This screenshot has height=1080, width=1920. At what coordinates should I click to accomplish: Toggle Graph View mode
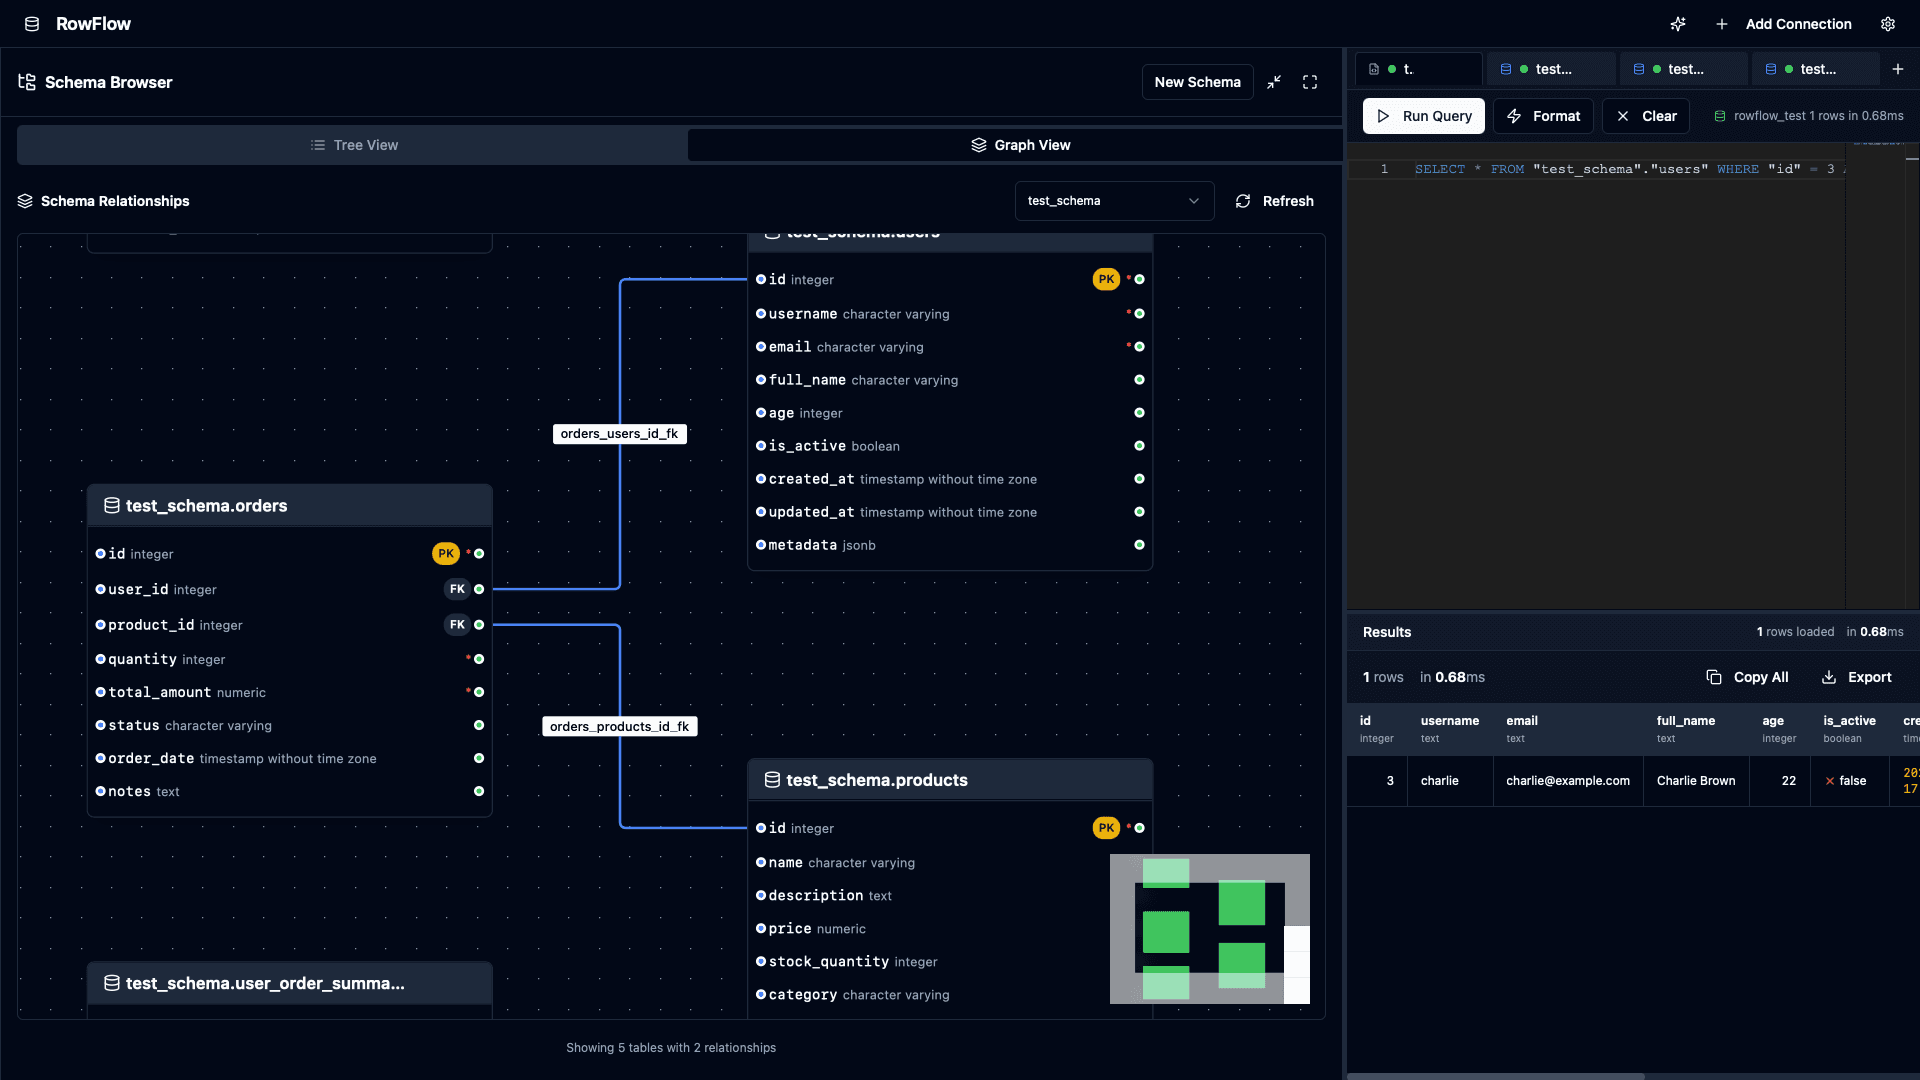click(x=1019, y=144)
